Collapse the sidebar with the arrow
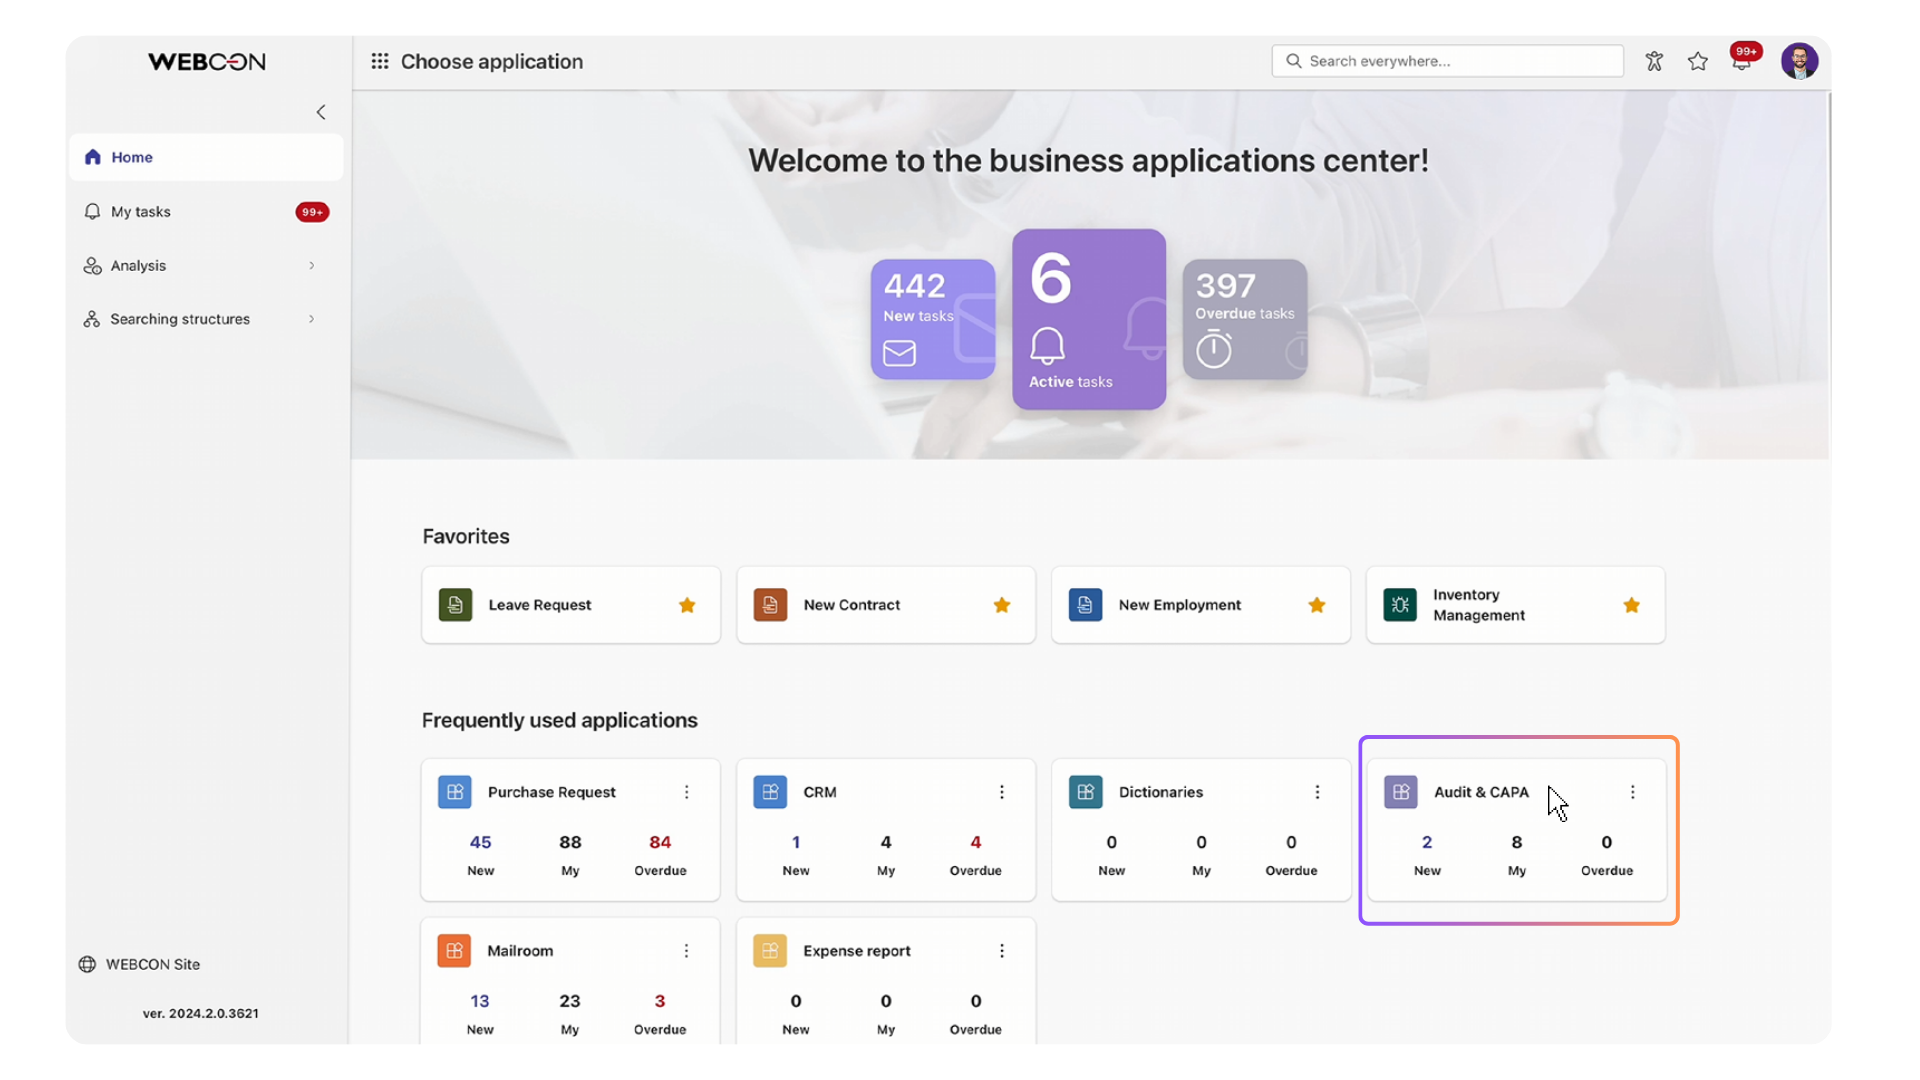This screenshot has width=1920, height=1080. point(321,112)
